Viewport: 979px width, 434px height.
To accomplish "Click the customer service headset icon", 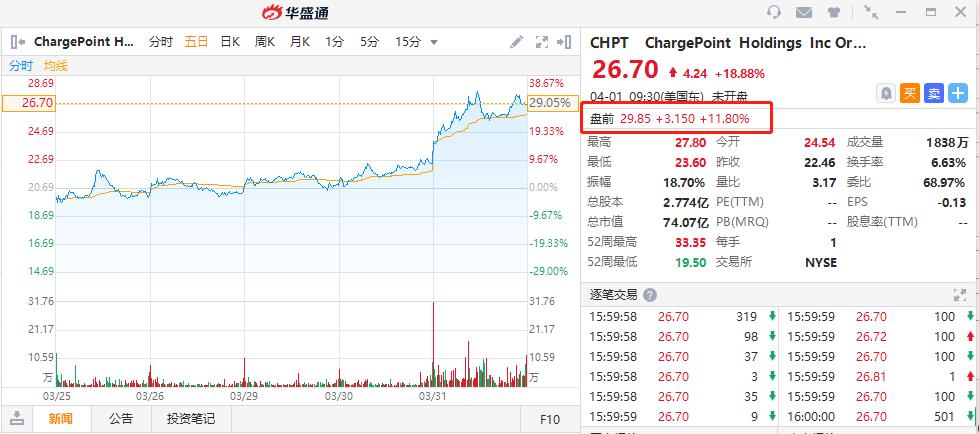I will (773, 13).
